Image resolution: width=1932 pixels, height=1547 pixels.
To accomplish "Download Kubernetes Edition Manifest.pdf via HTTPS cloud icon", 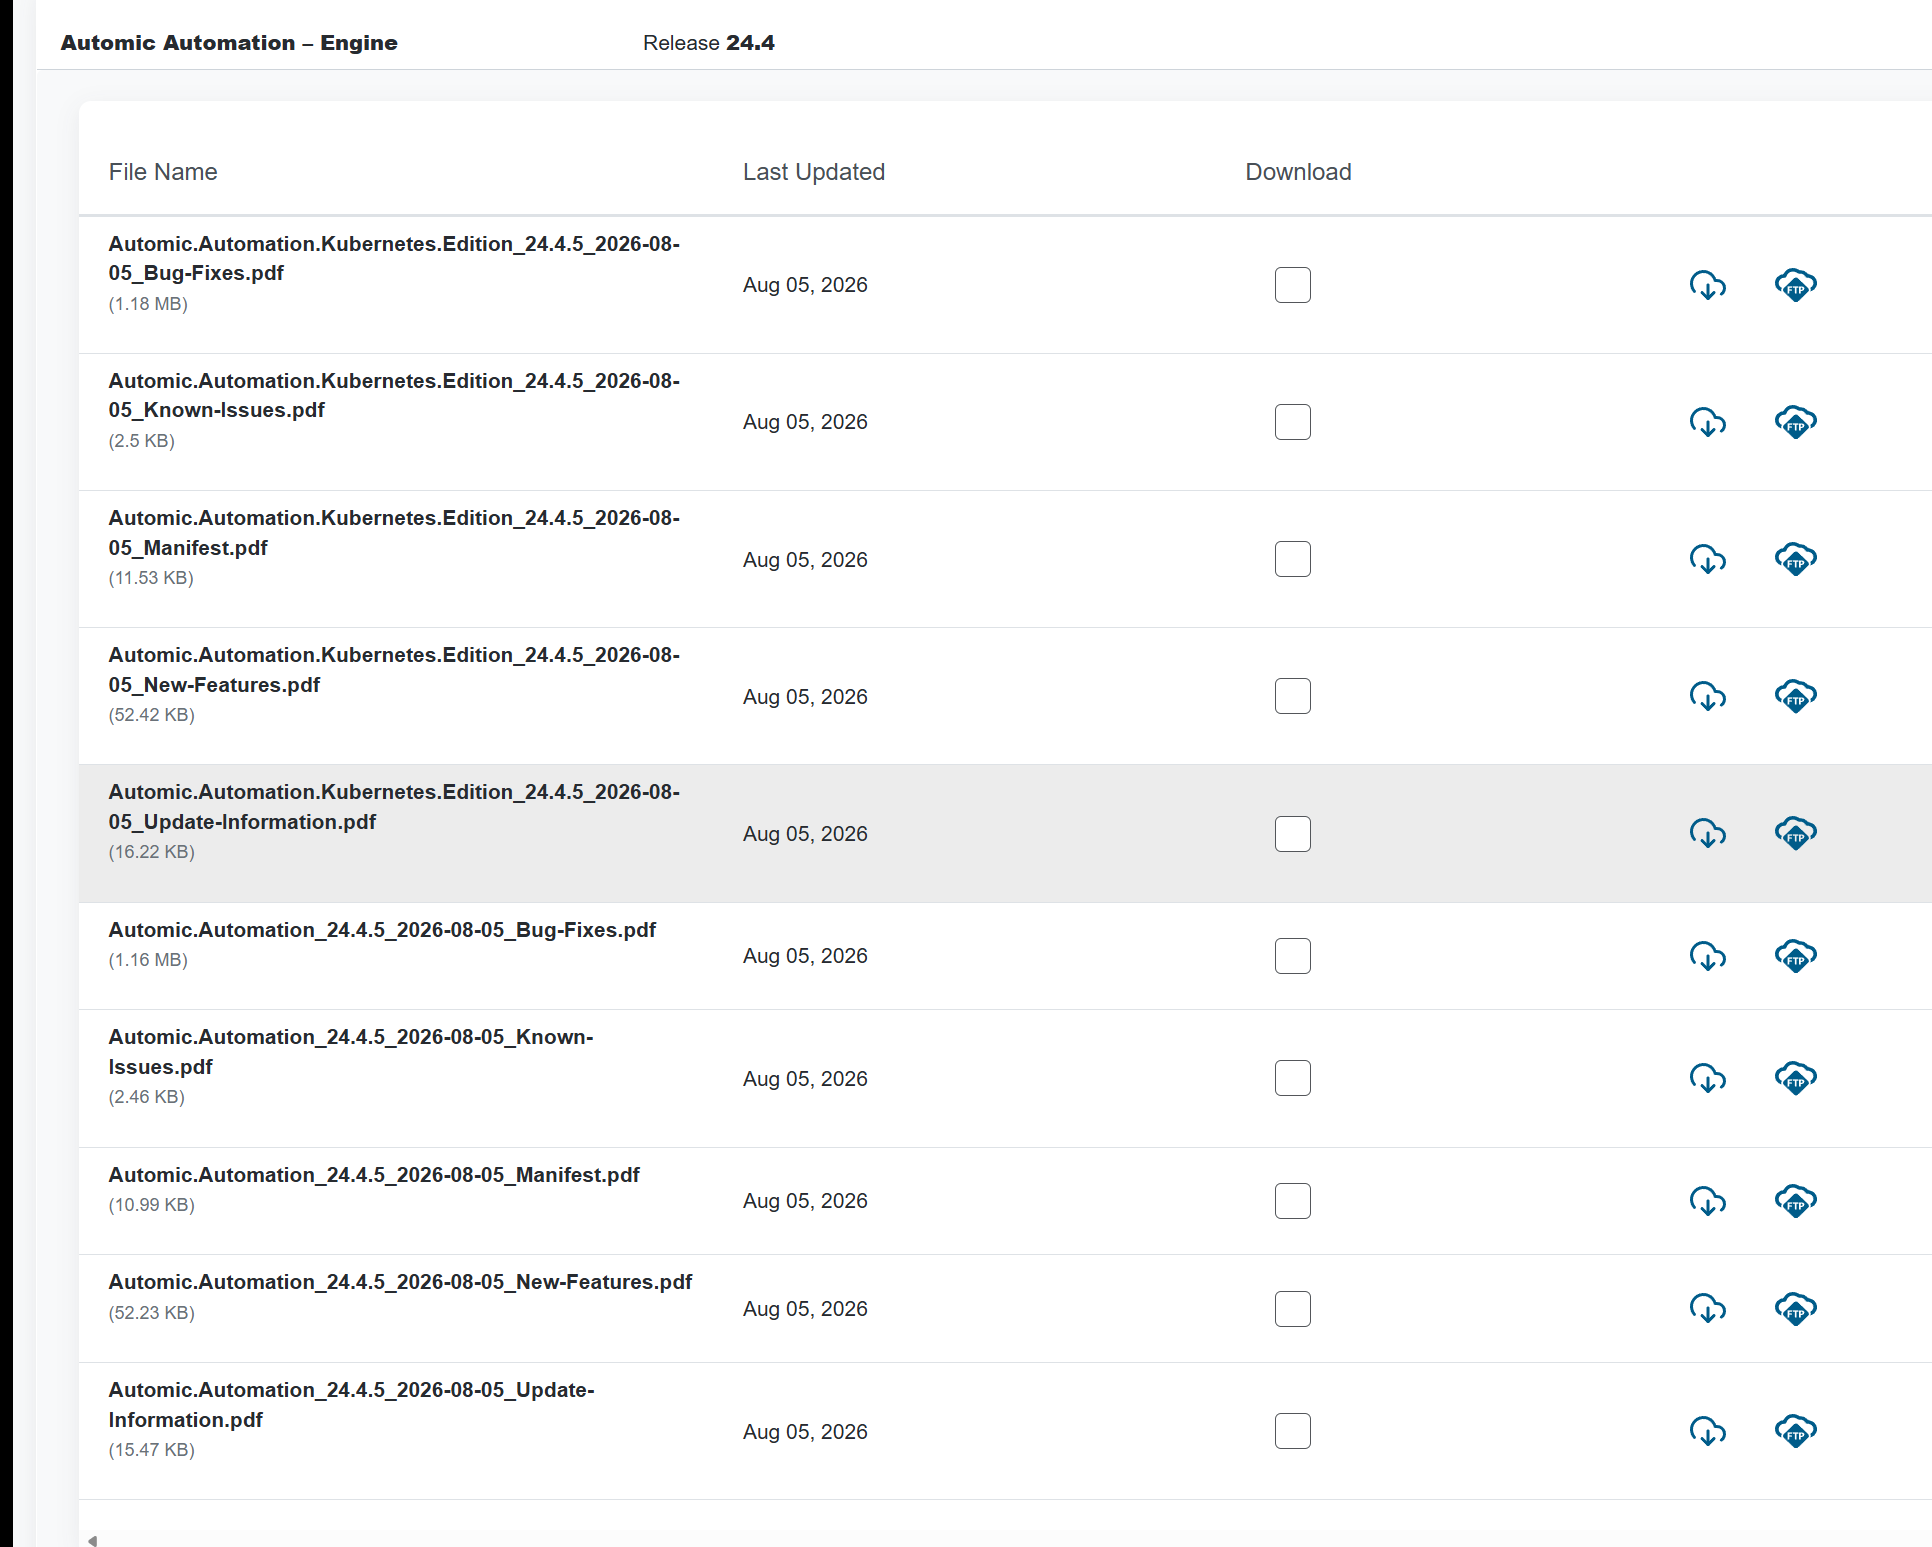I will [1708, 559].
